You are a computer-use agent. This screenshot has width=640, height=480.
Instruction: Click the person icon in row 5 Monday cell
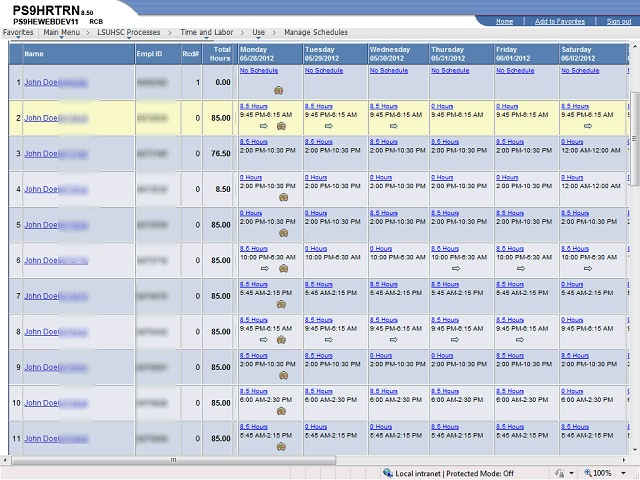283,233
